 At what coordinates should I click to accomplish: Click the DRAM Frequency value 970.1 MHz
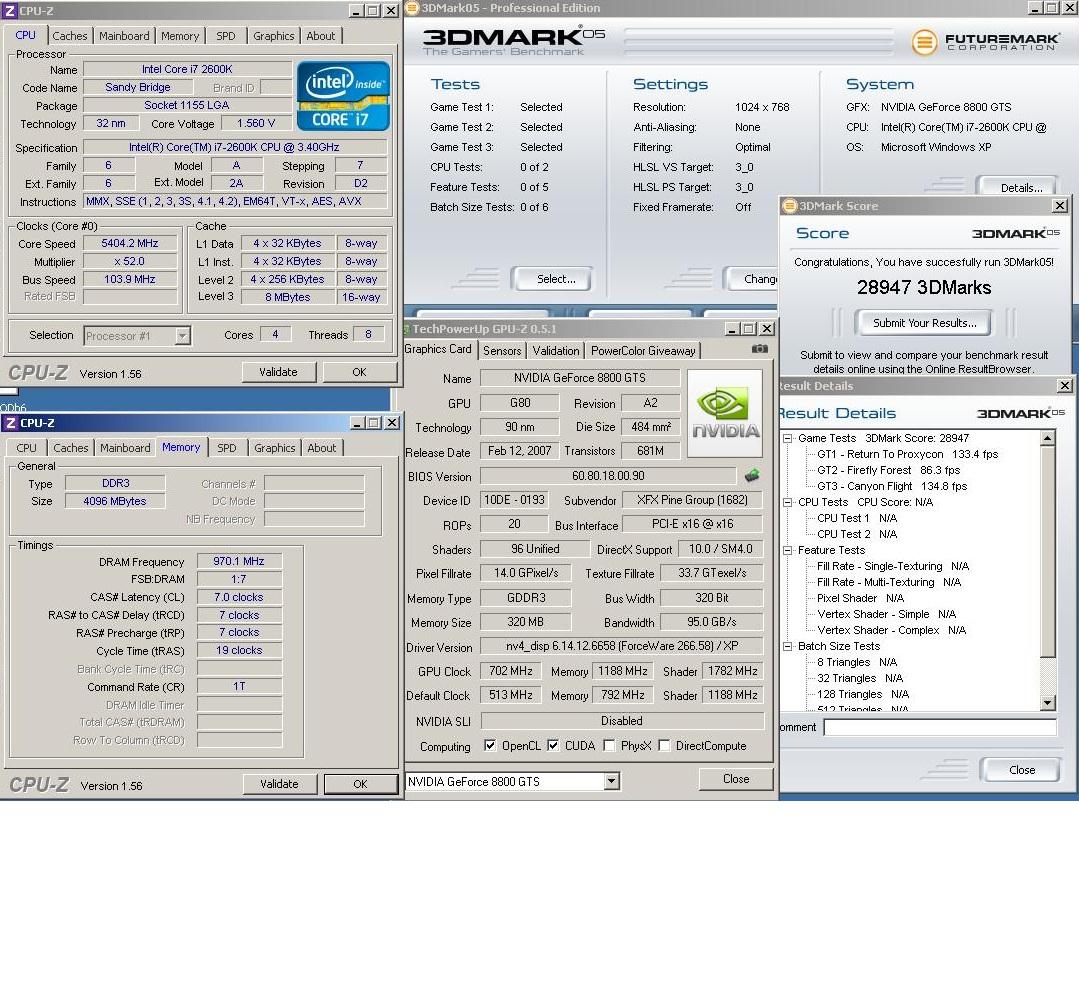[x=239, y=561]
